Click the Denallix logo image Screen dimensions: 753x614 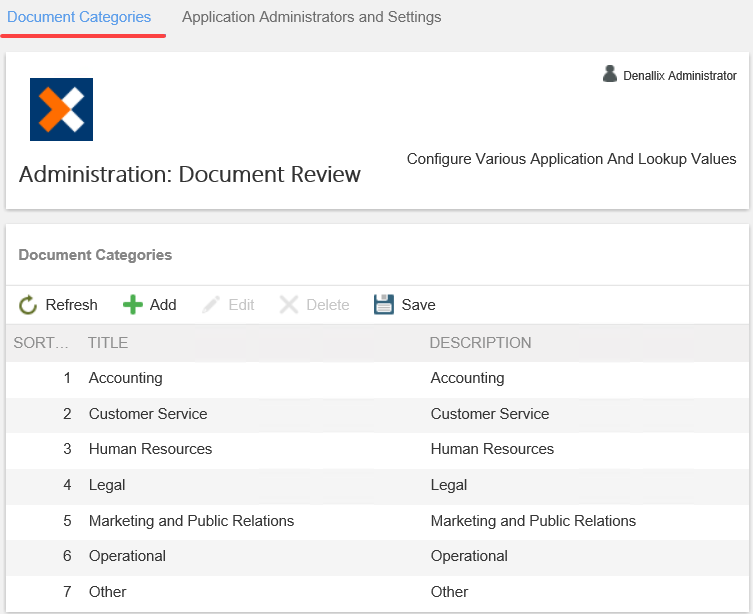(61, 109)
